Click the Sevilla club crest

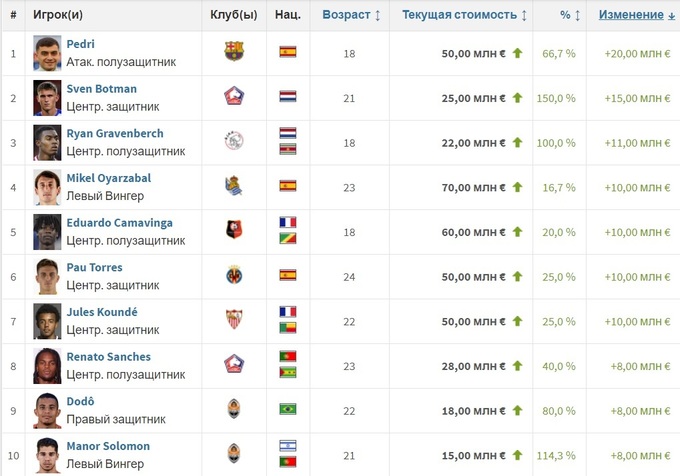click(234, 320)
